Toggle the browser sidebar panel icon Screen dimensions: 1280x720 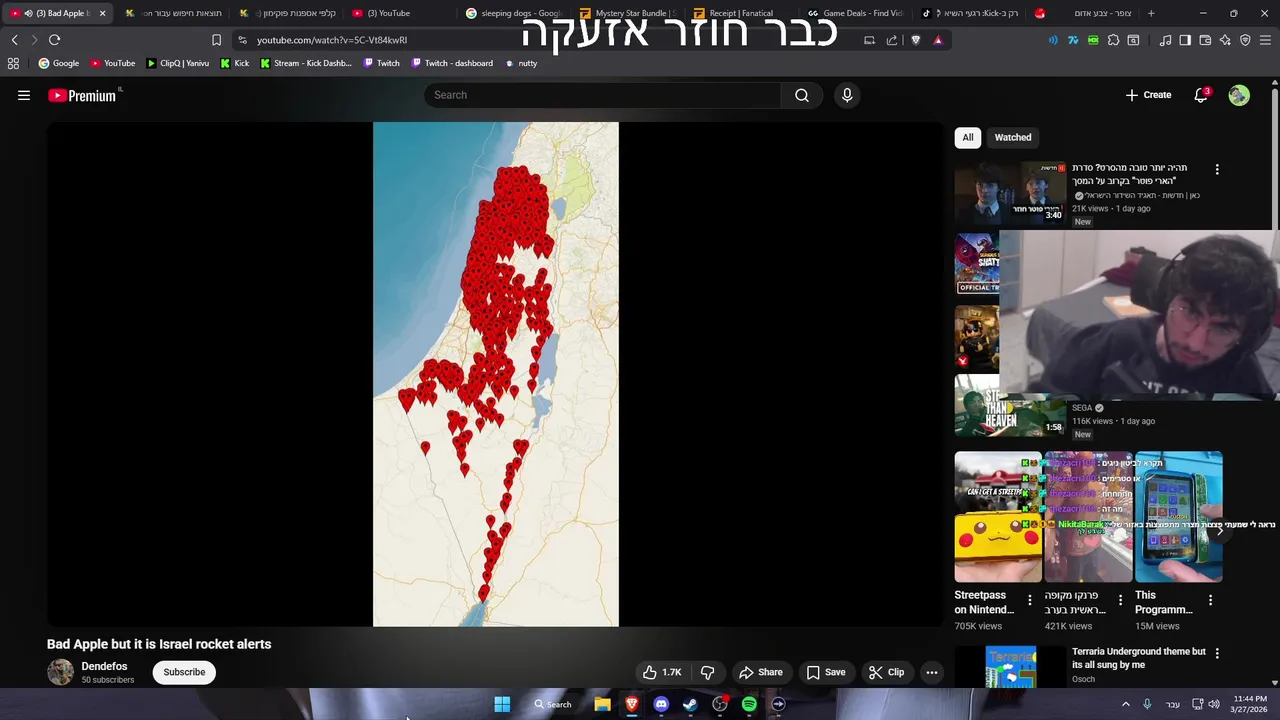tap(1185, 40)
